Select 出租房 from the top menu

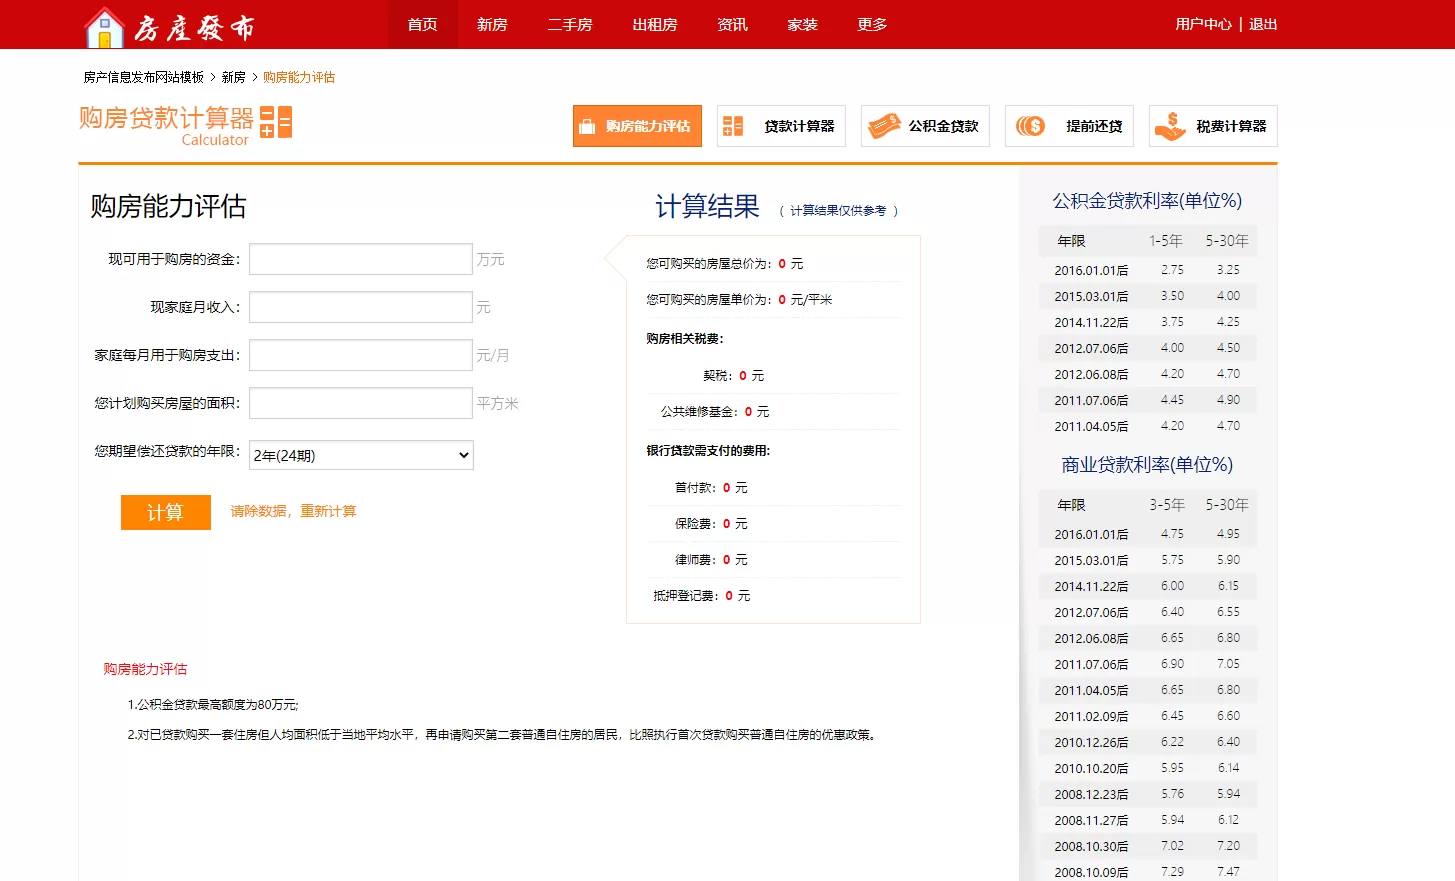pos(655,24)
